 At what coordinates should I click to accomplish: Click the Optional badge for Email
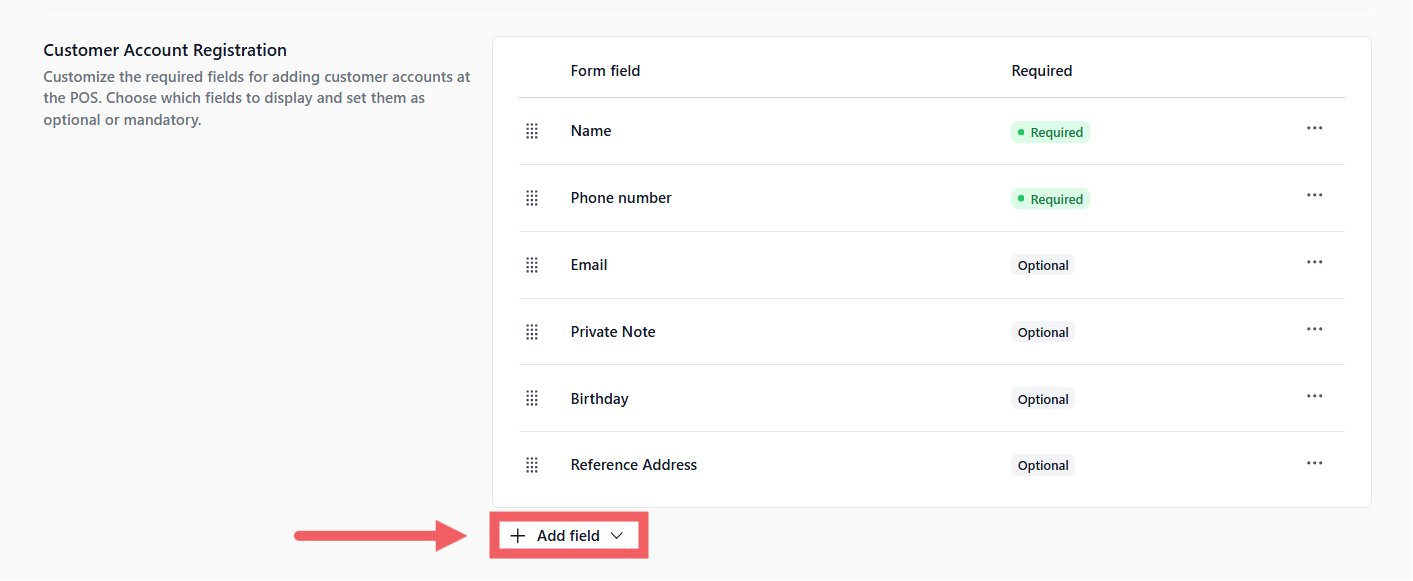[x=1043, y=266]
